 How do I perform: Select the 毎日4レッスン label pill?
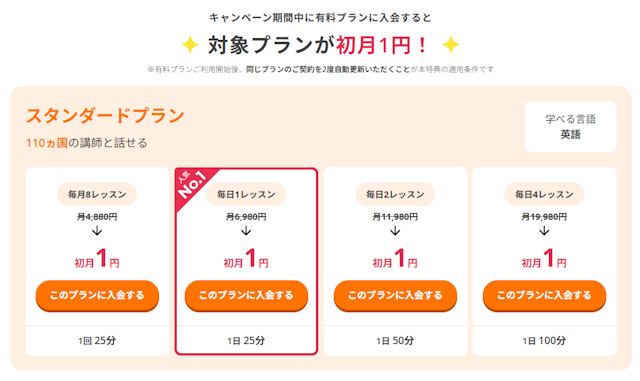544,194
